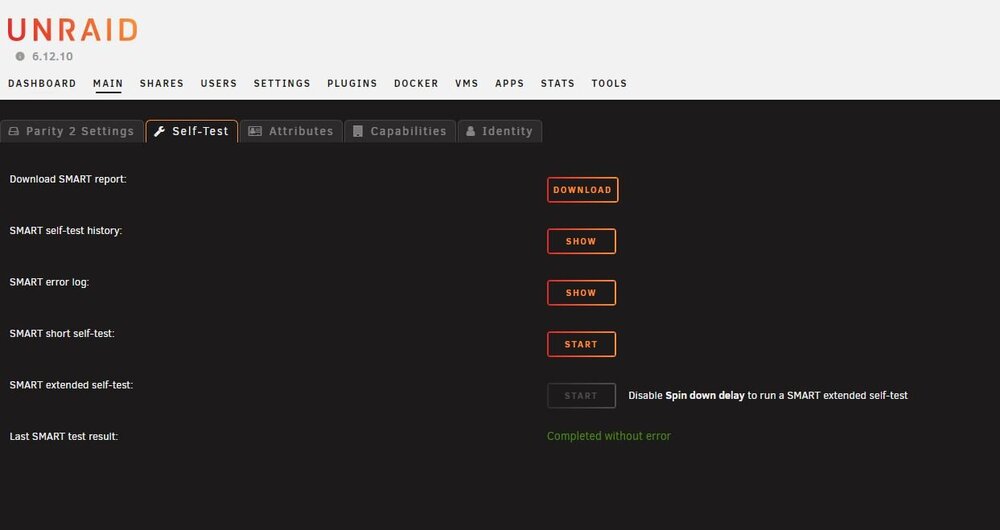Click the 'Last SMART test result:' label
1000x530 pixels.
click(64, 436)
